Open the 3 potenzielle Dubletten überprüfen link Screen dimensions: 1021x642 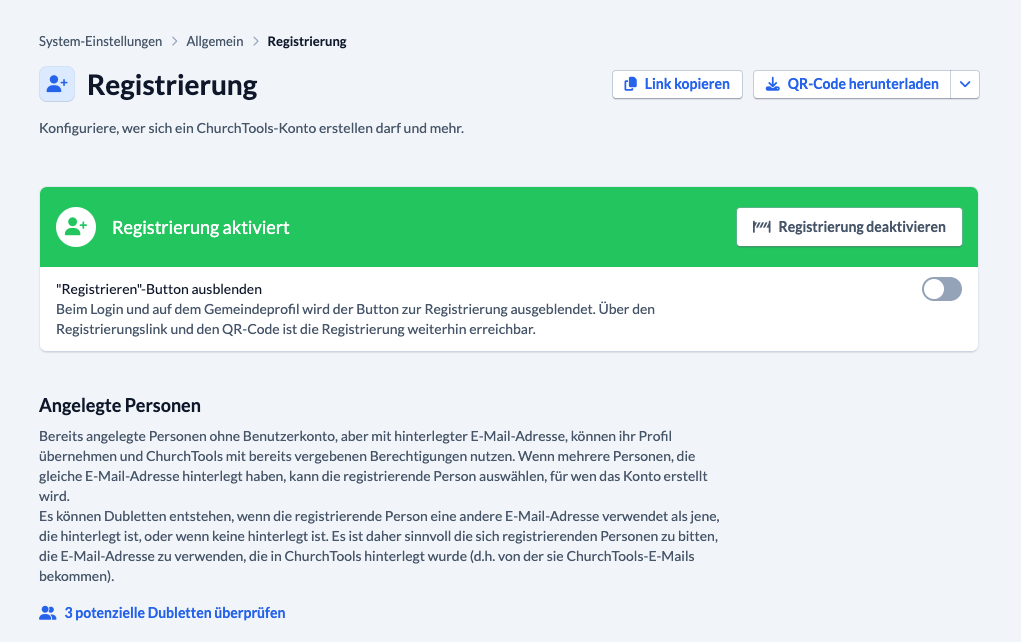pyautogui.click(x=175, y=613)
